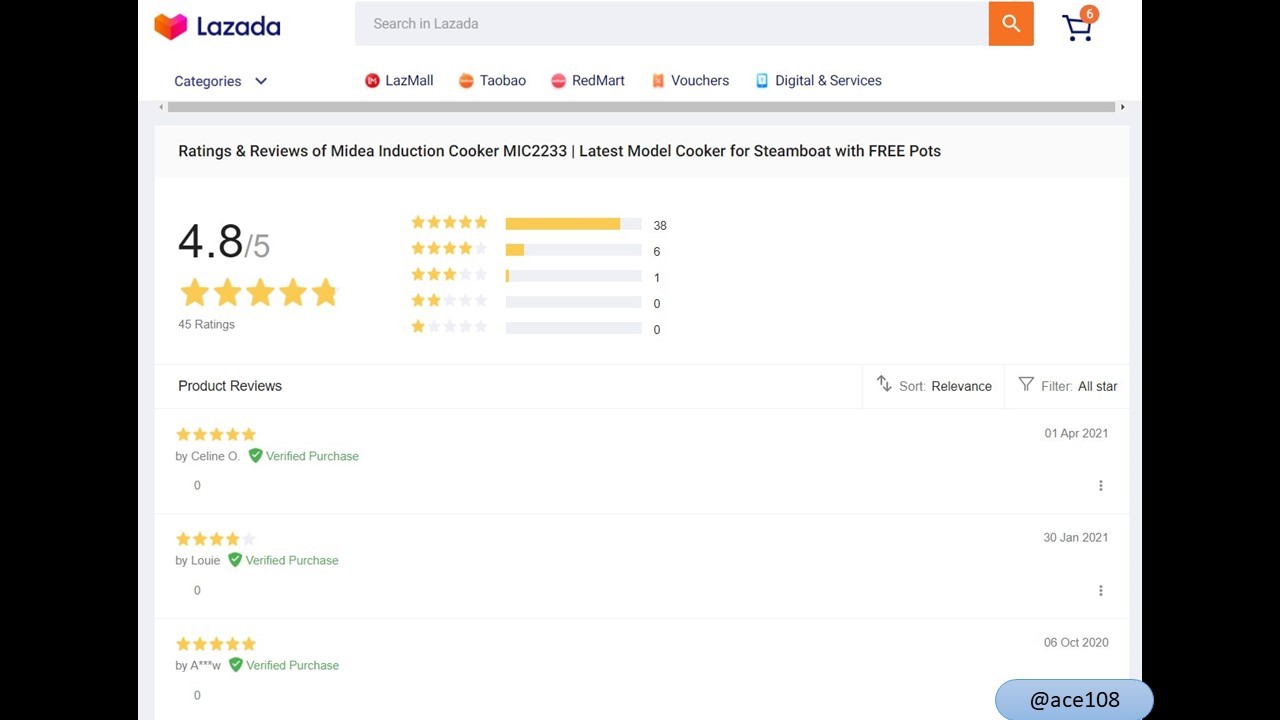
Task: Open the Taobao link
Action: click(x=492, y=81)
